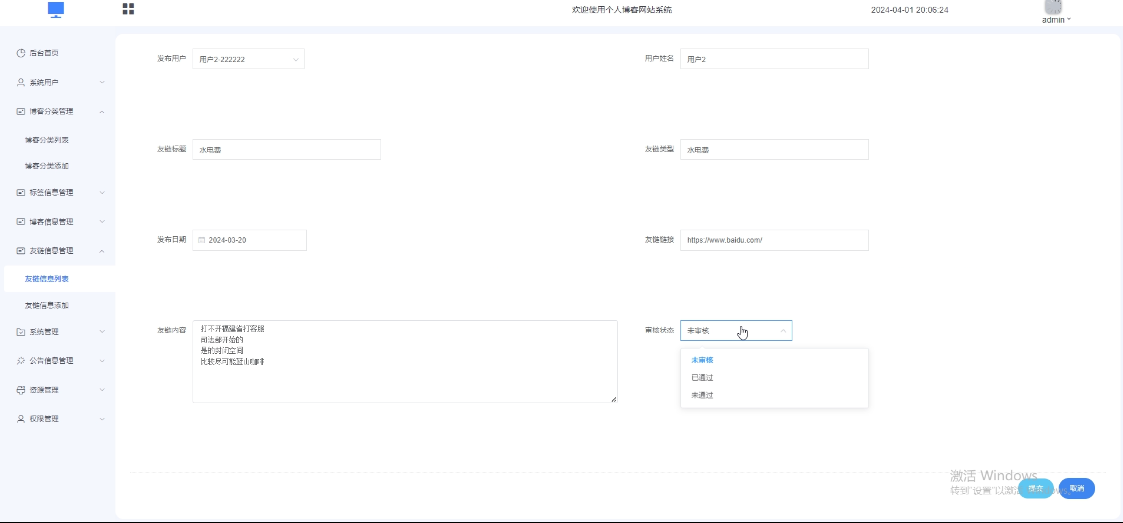
Task: Click the person icon beside 系统用户
Action: coord(21,82)
